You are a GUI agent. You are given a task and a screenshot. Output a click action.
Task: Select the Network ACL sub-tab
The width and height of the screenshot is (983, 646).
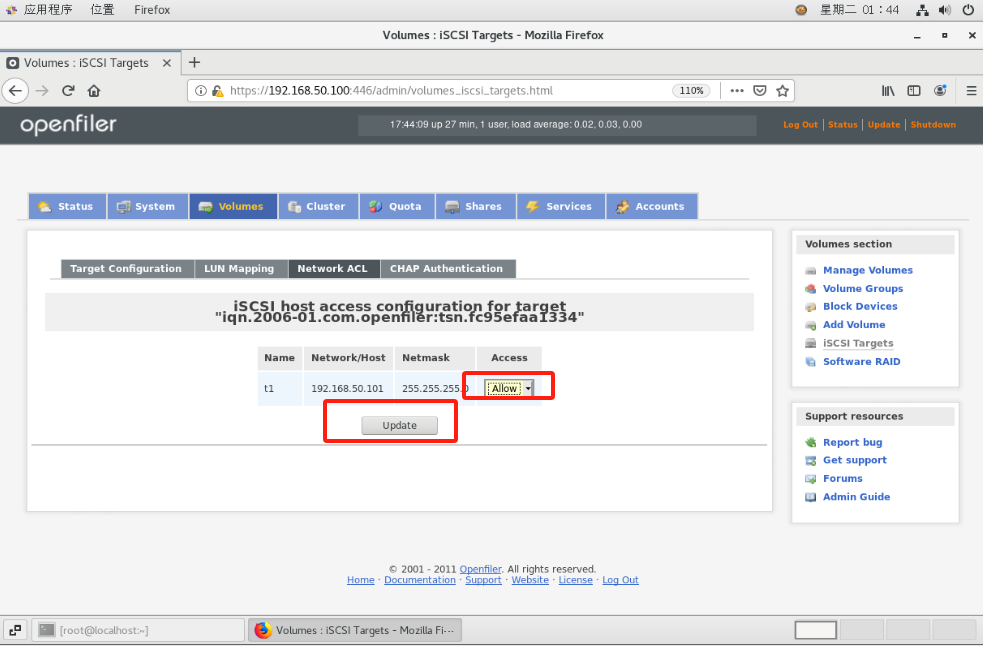(334, 269)
